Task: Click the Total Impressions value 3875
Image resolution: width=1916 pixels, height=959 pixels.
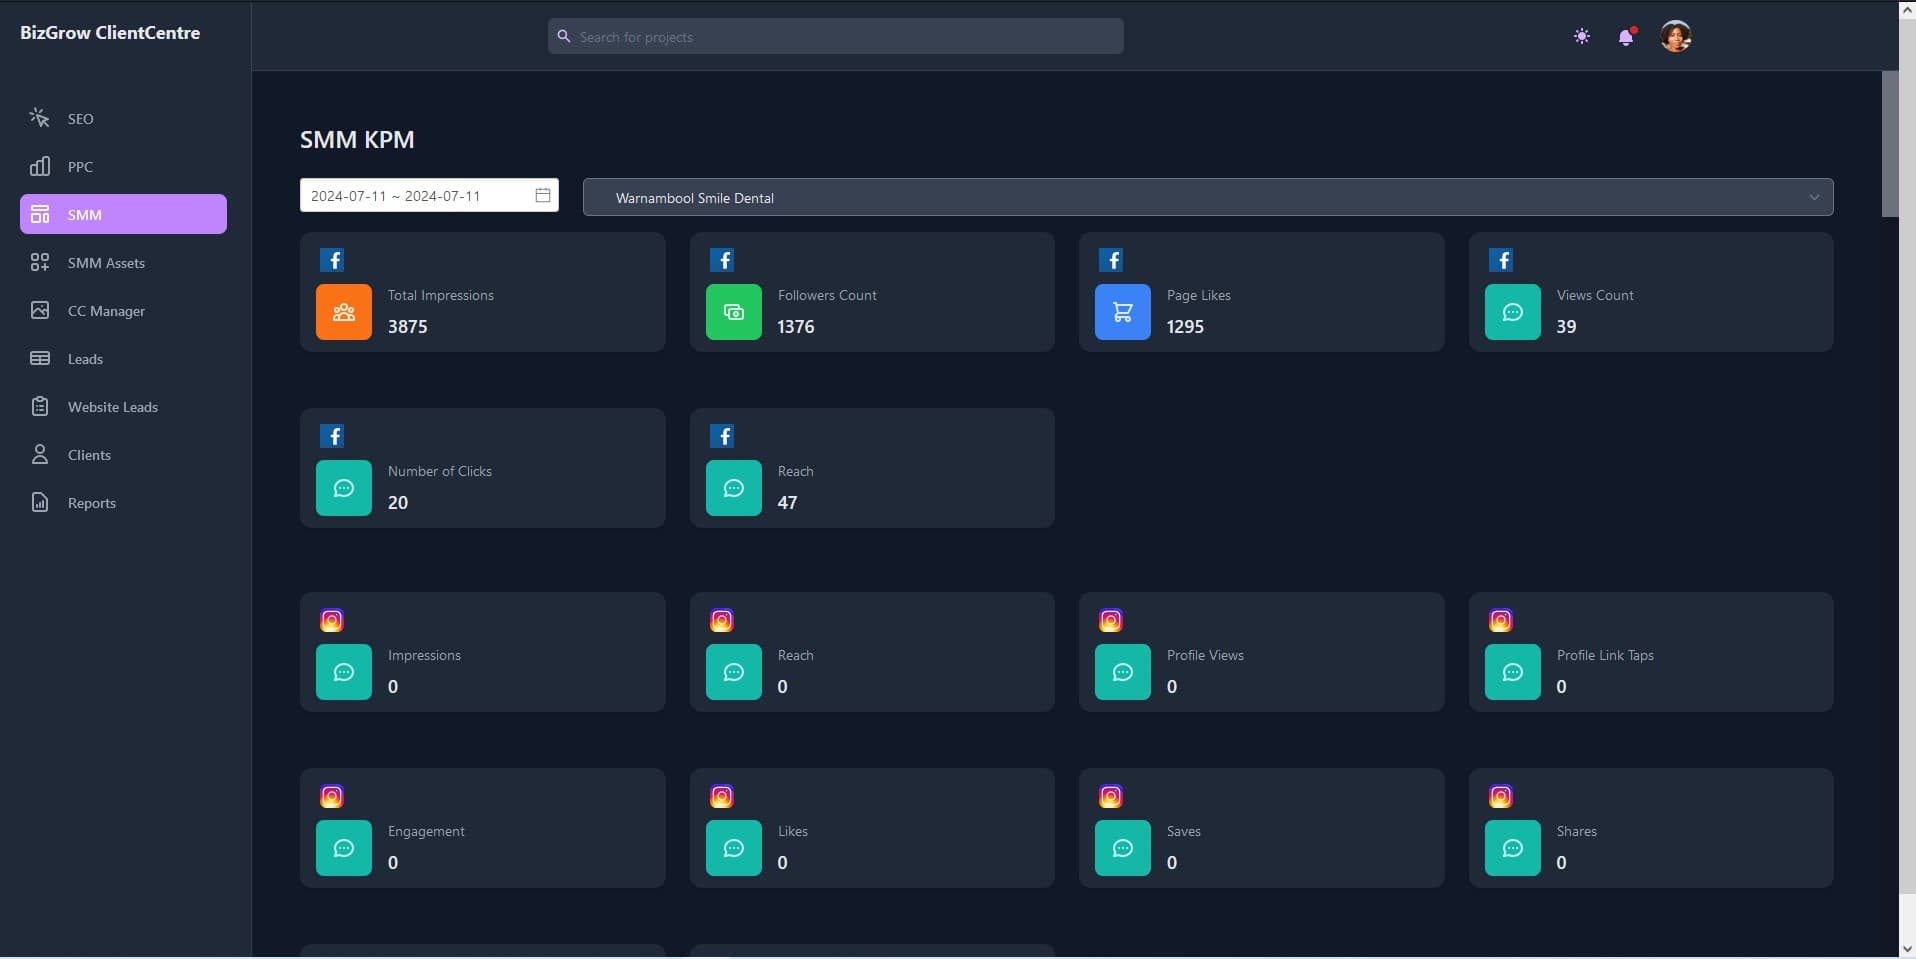Action: point(408,327)
